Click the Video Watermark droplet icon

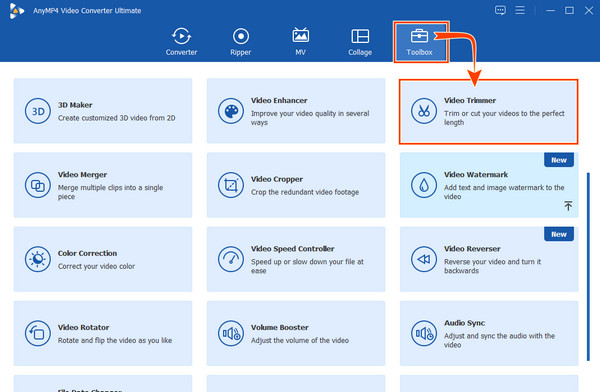point(424,185)
